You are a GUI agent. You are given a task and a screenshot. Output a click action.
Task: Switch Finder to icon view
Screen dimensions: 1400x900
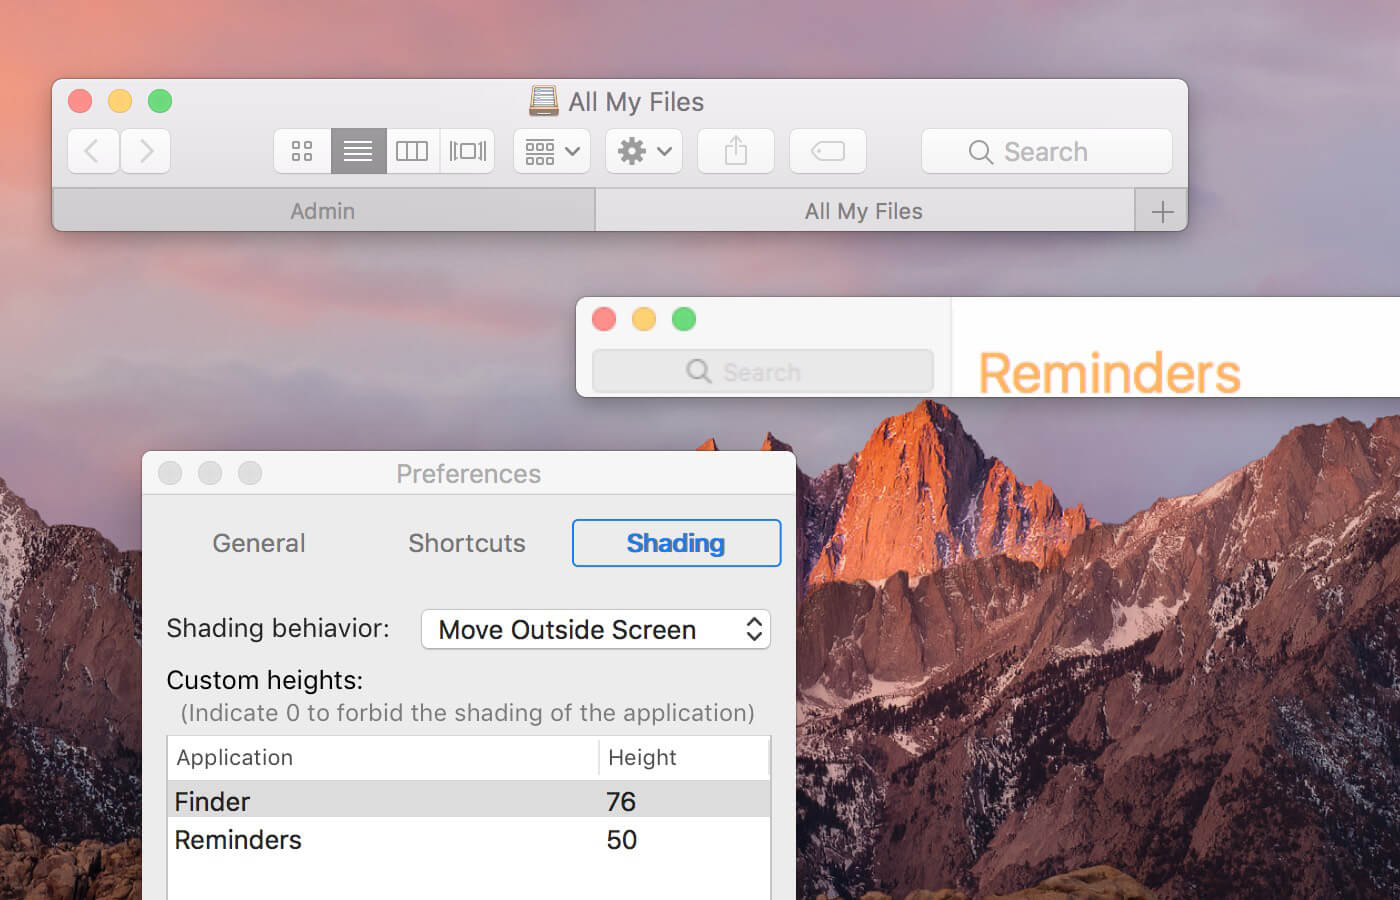point(302,151)
